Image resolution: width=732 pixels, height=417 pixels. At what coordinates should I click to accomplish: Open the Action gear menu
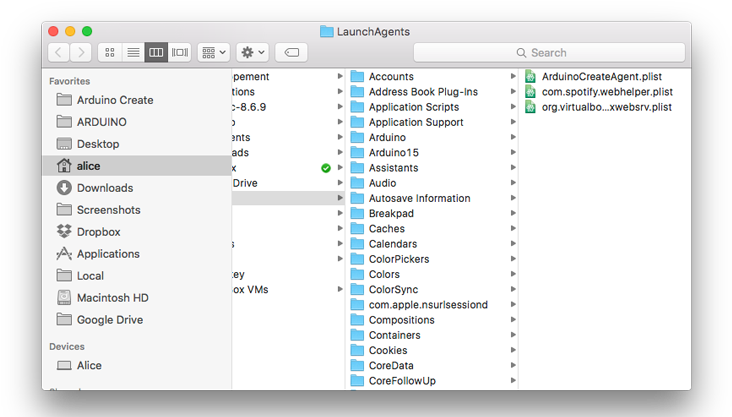253,52
